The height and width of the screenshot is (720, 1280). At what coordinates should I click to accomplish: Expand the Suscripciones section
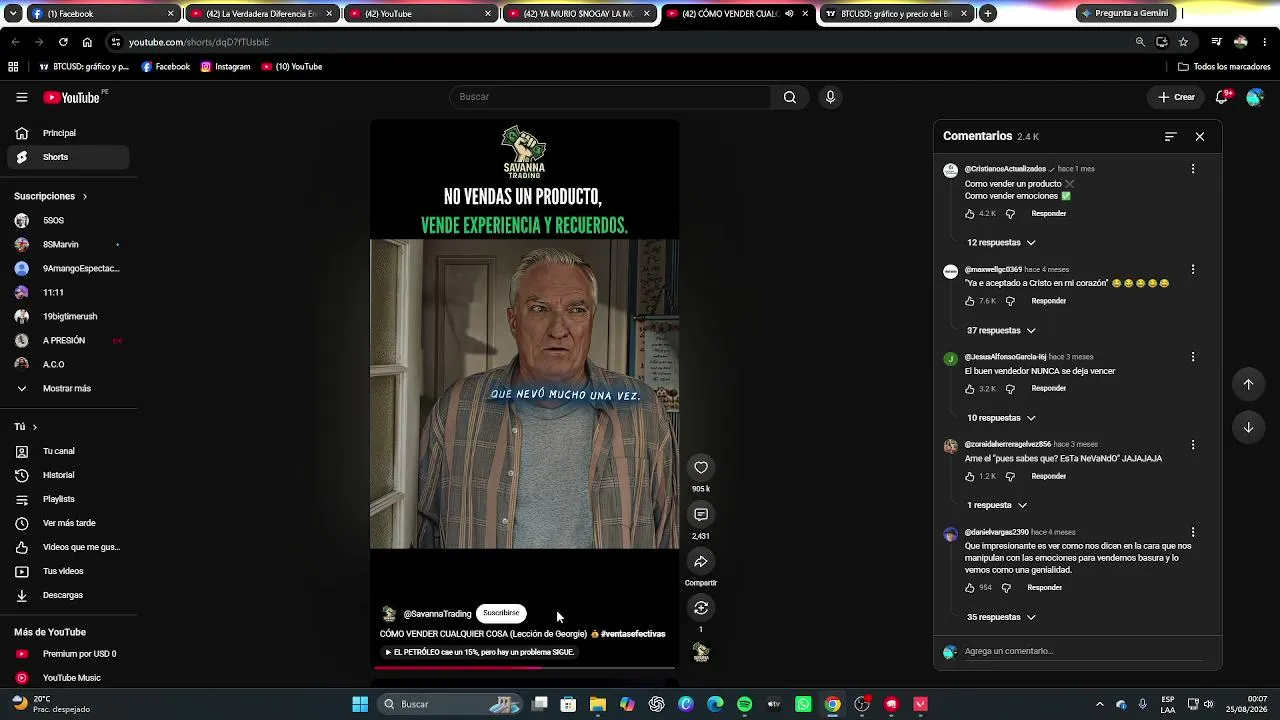51,196
